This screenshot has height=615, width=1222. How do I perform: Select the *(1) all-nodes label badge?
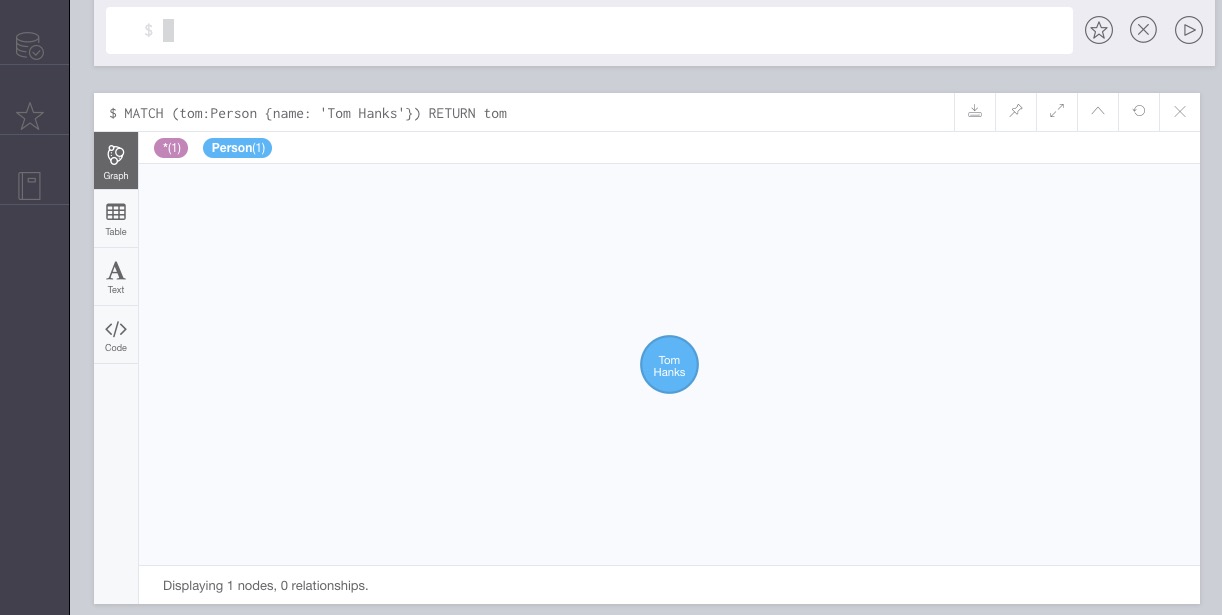tap(171, 148)
